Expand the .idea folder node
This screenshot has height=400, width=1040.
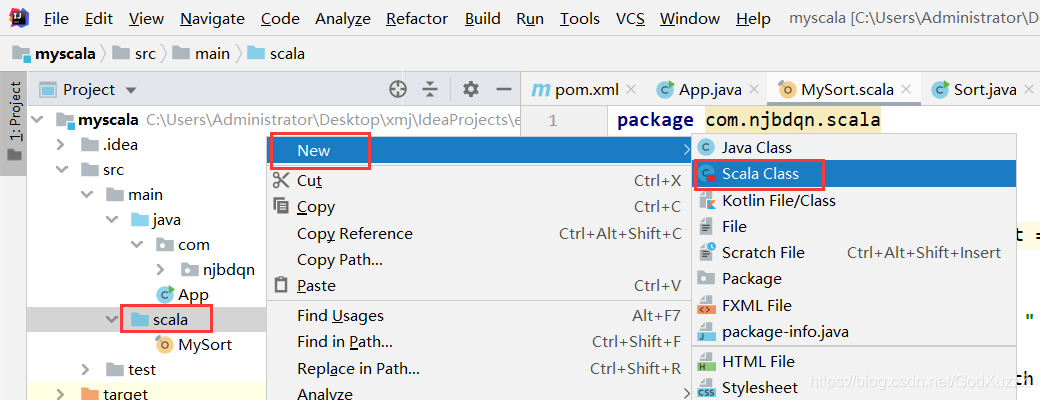tap(60, 145)
